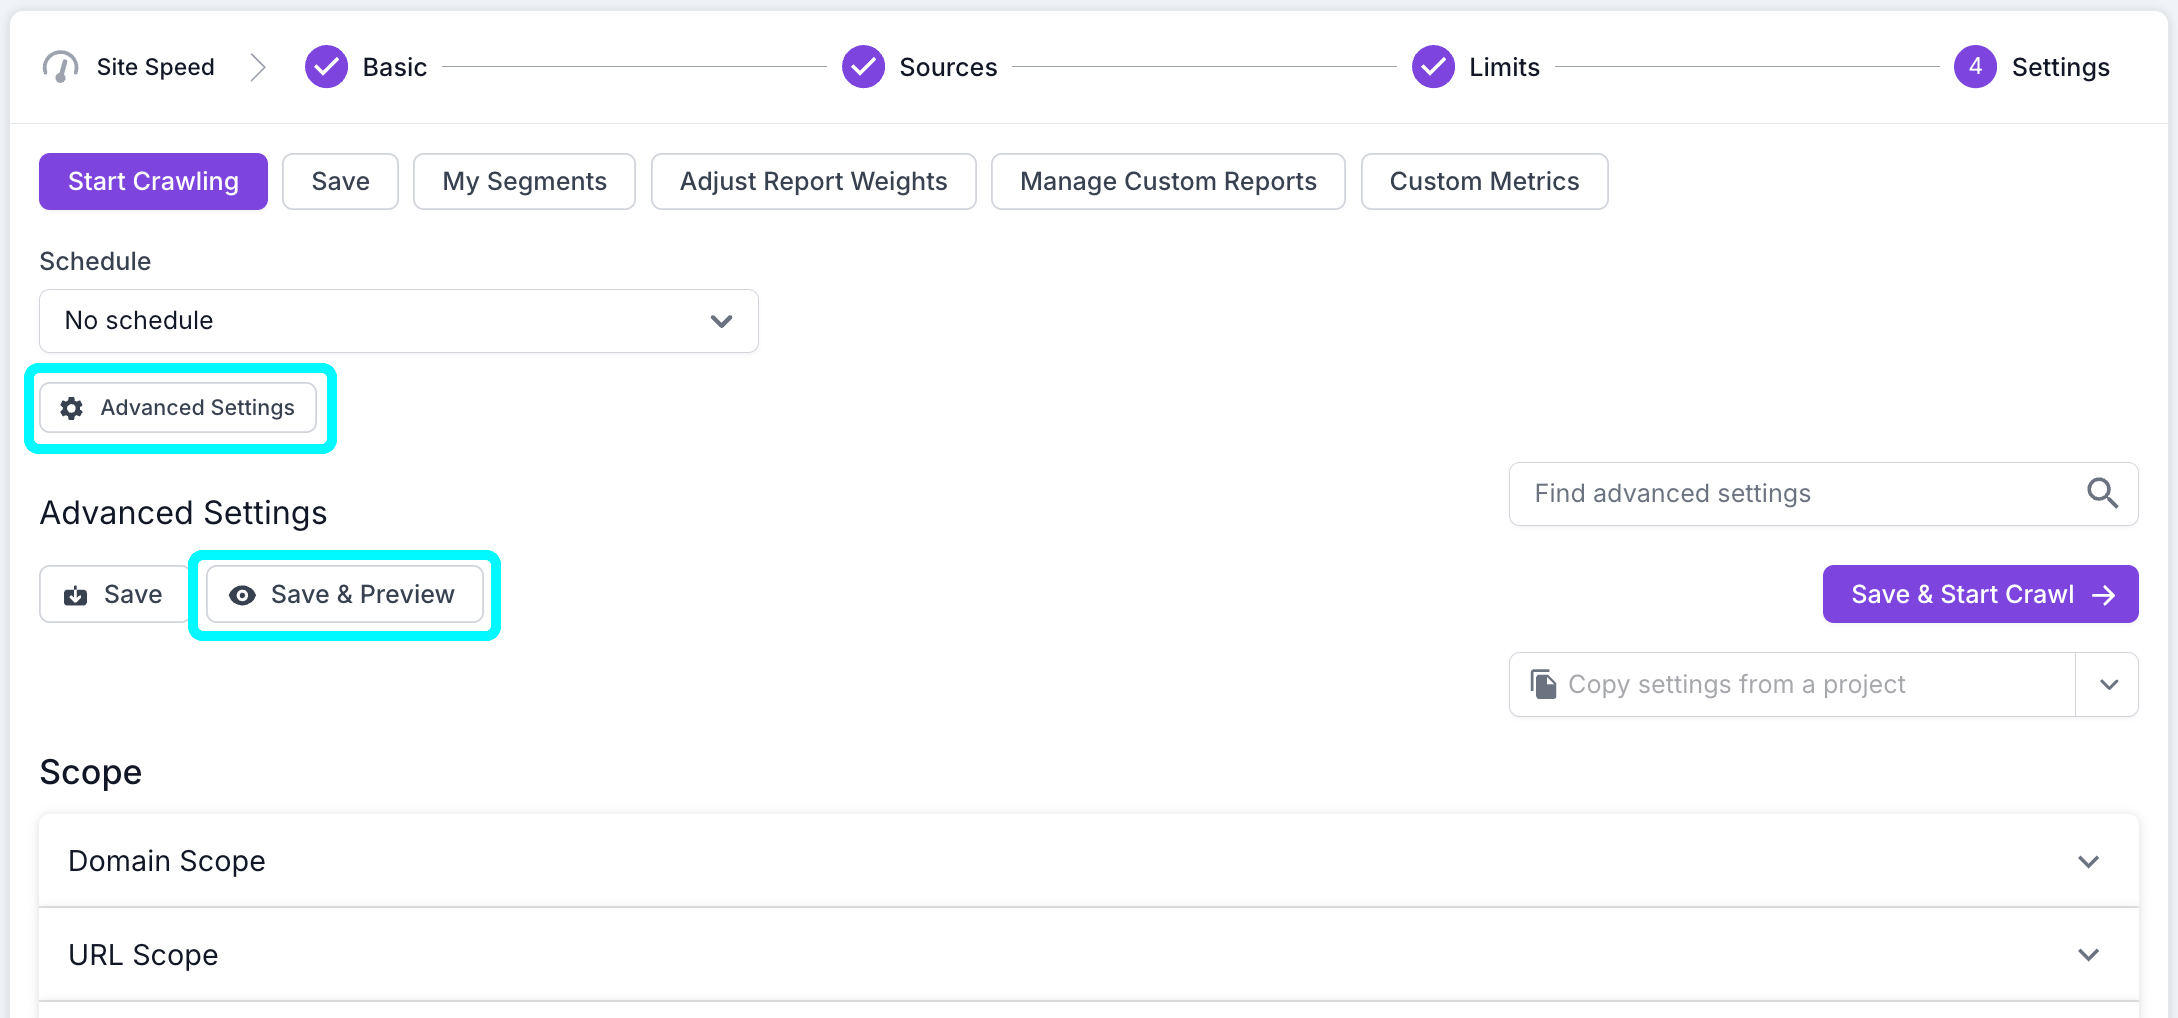The height and width of the screenshot is (1018, 2178).
Task: Click the magnifying glass in advanced settings search
Action: tap(2101, 493)
